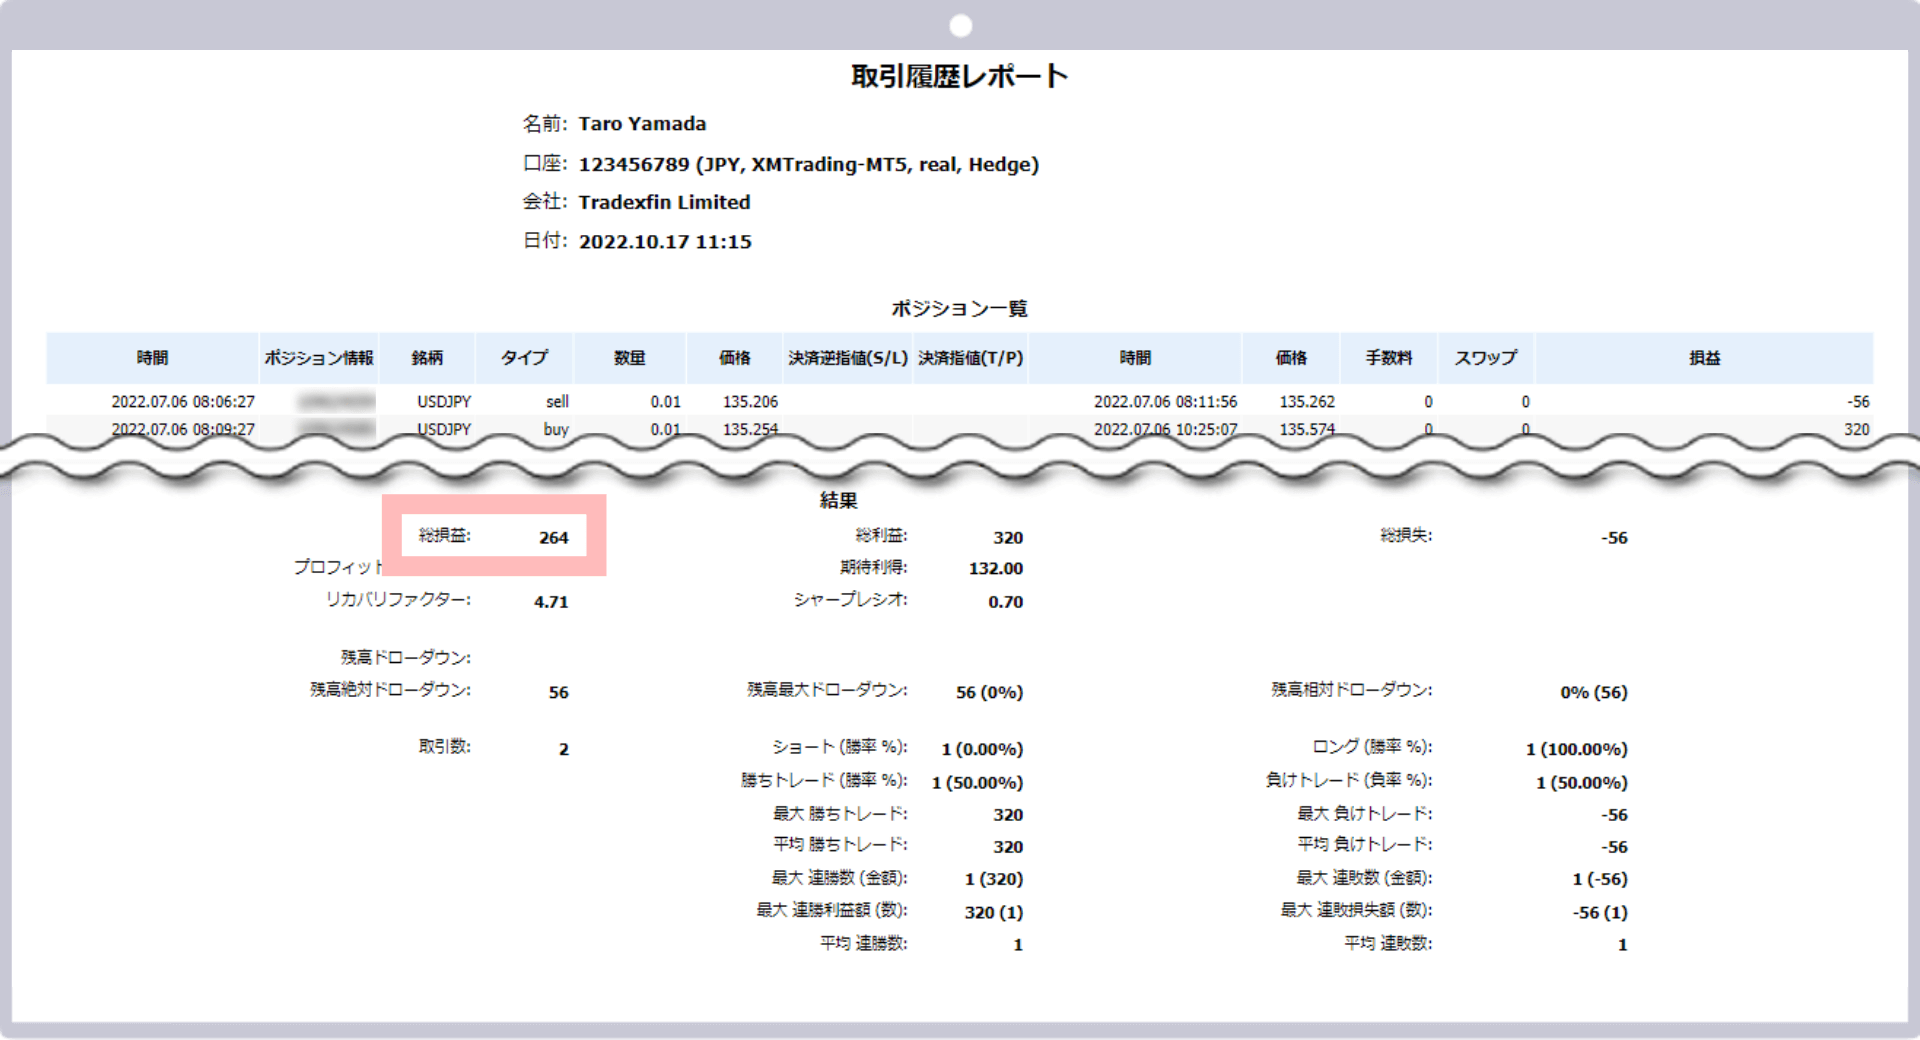The width and height of the screenshot is (1920, 1040).
Task: Click the 最大 勝ちトレード value 320
Action: [x=1007, y=814]
